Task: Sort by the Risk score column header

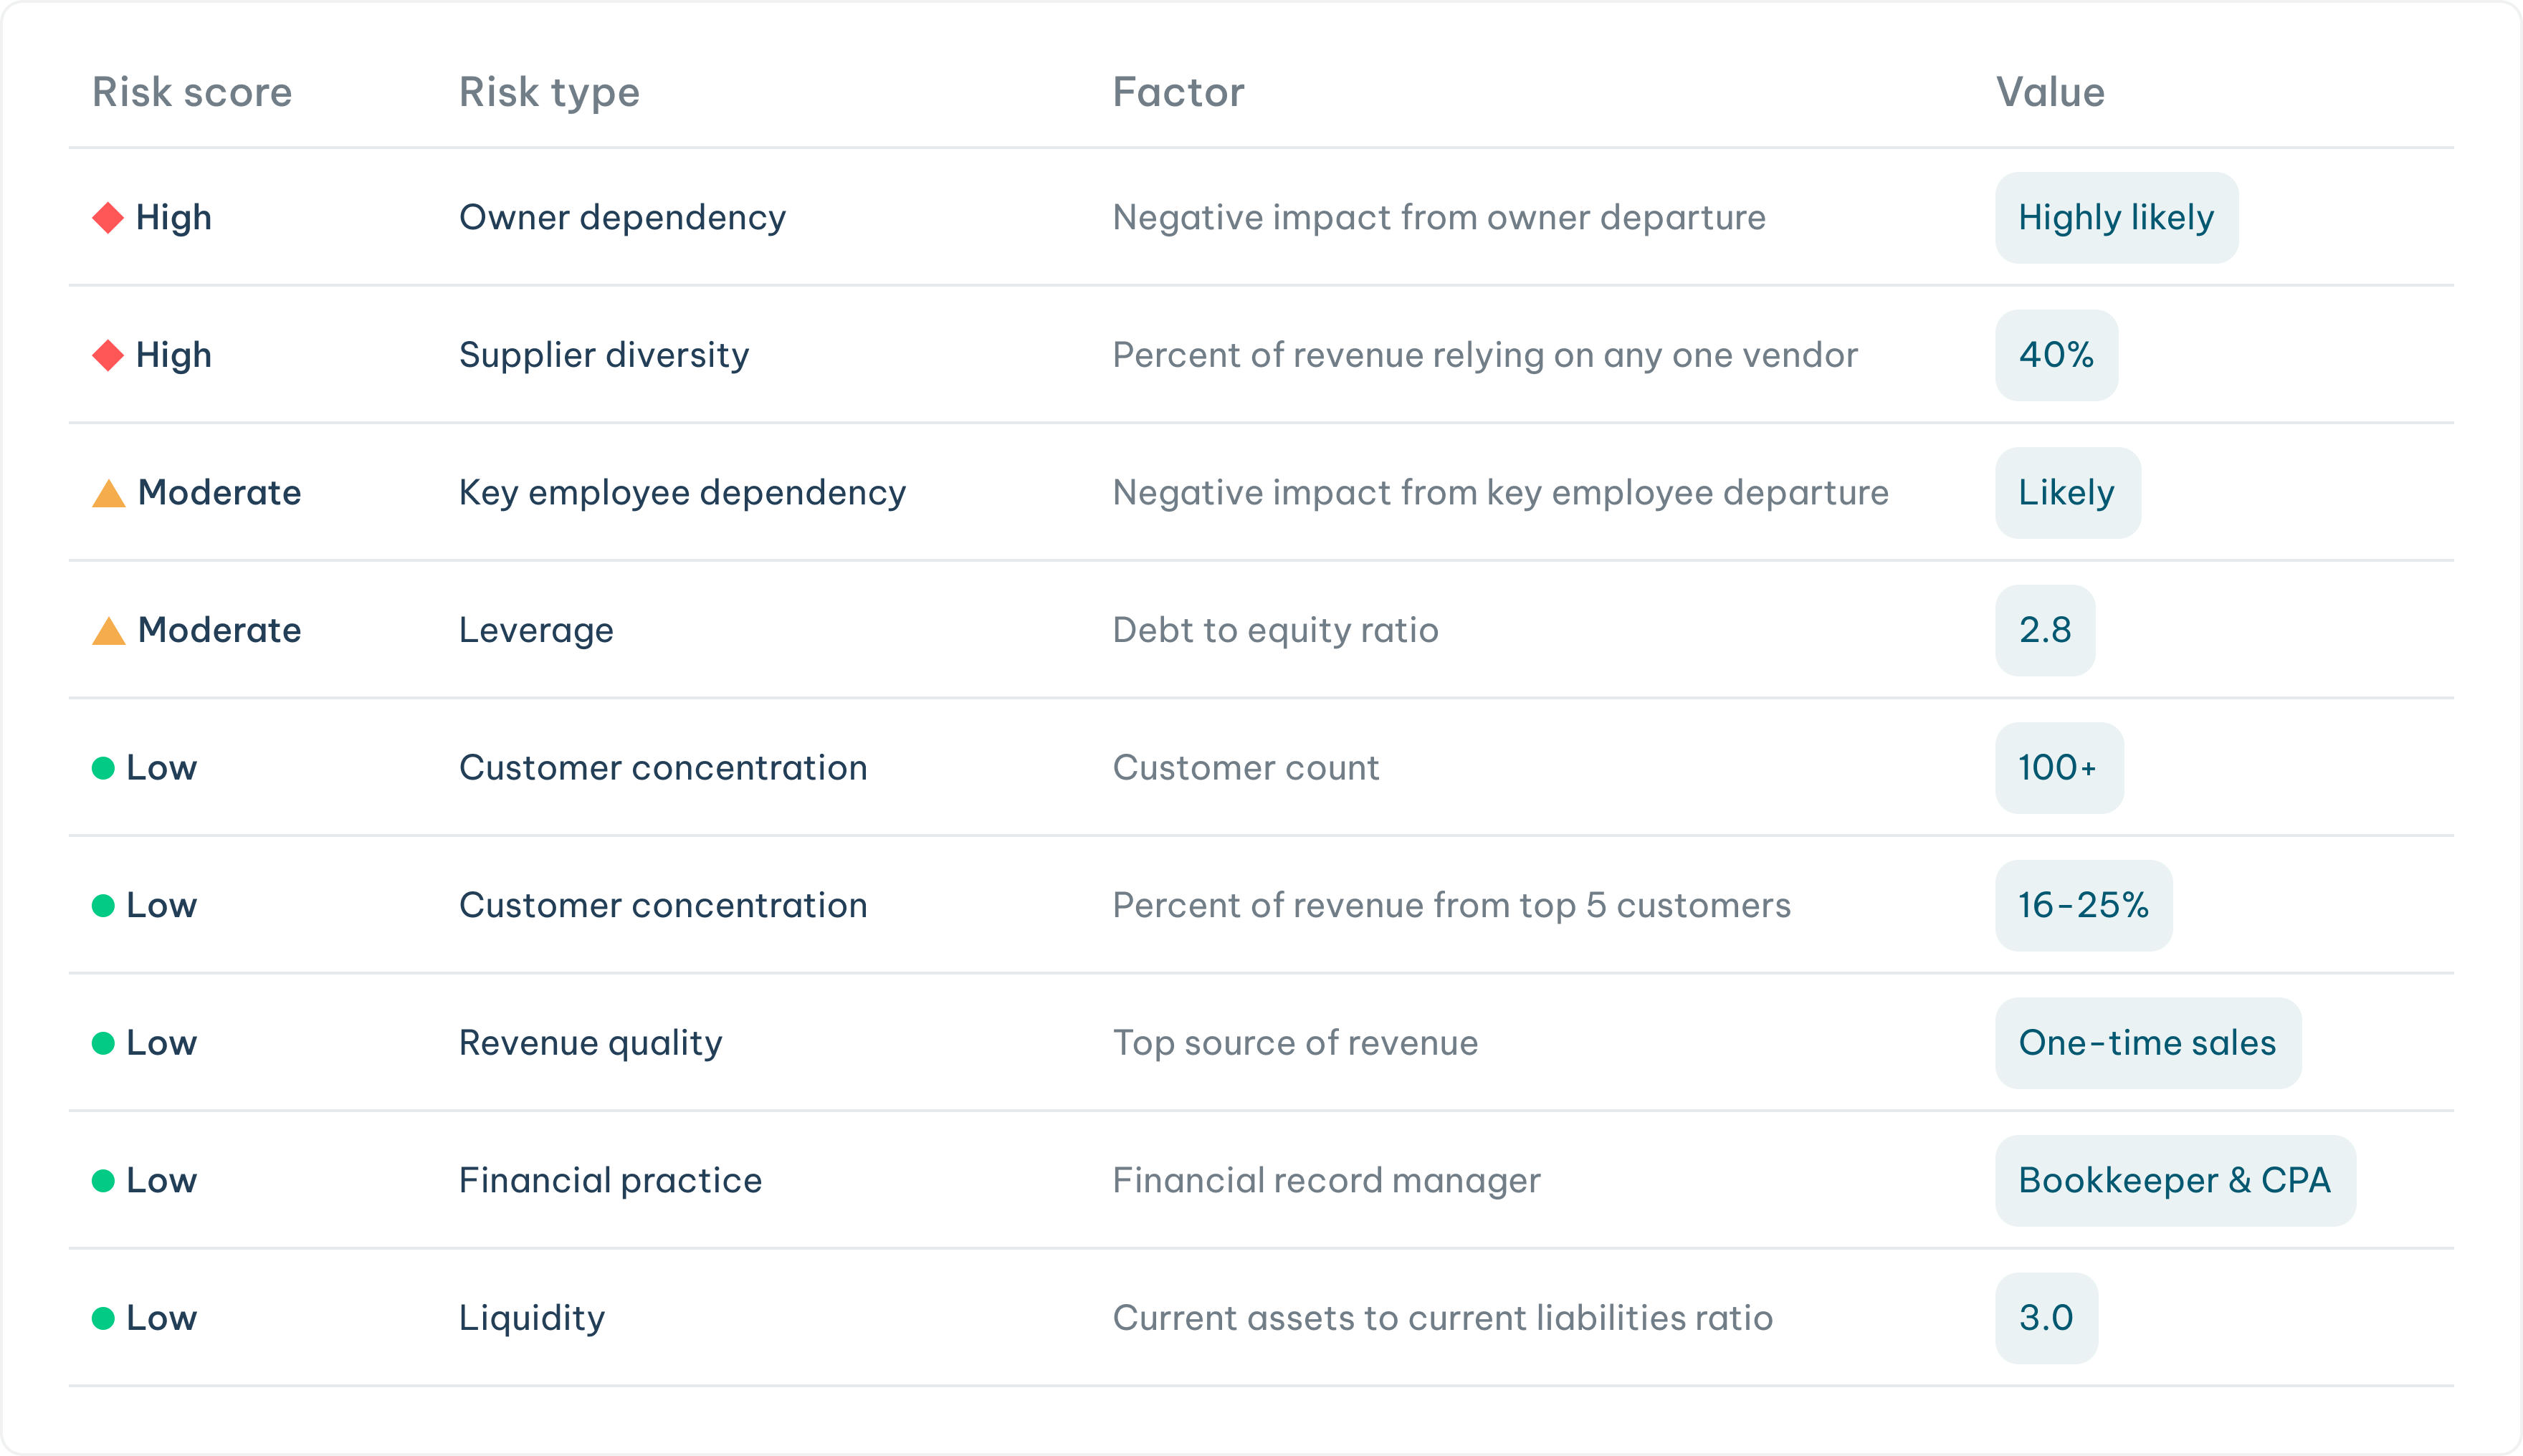Action: (x=192, y=92)
